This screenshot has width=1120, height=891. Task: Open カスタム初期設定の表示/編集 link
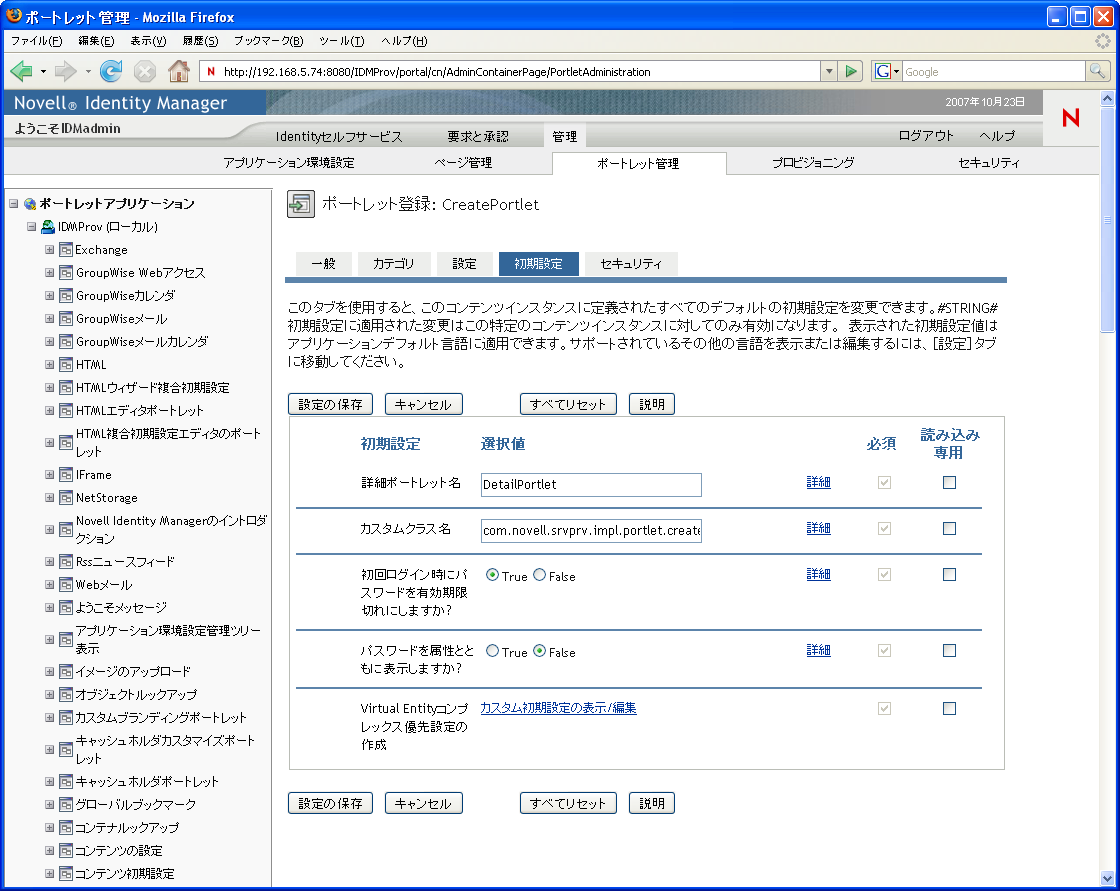click(559, 707)
